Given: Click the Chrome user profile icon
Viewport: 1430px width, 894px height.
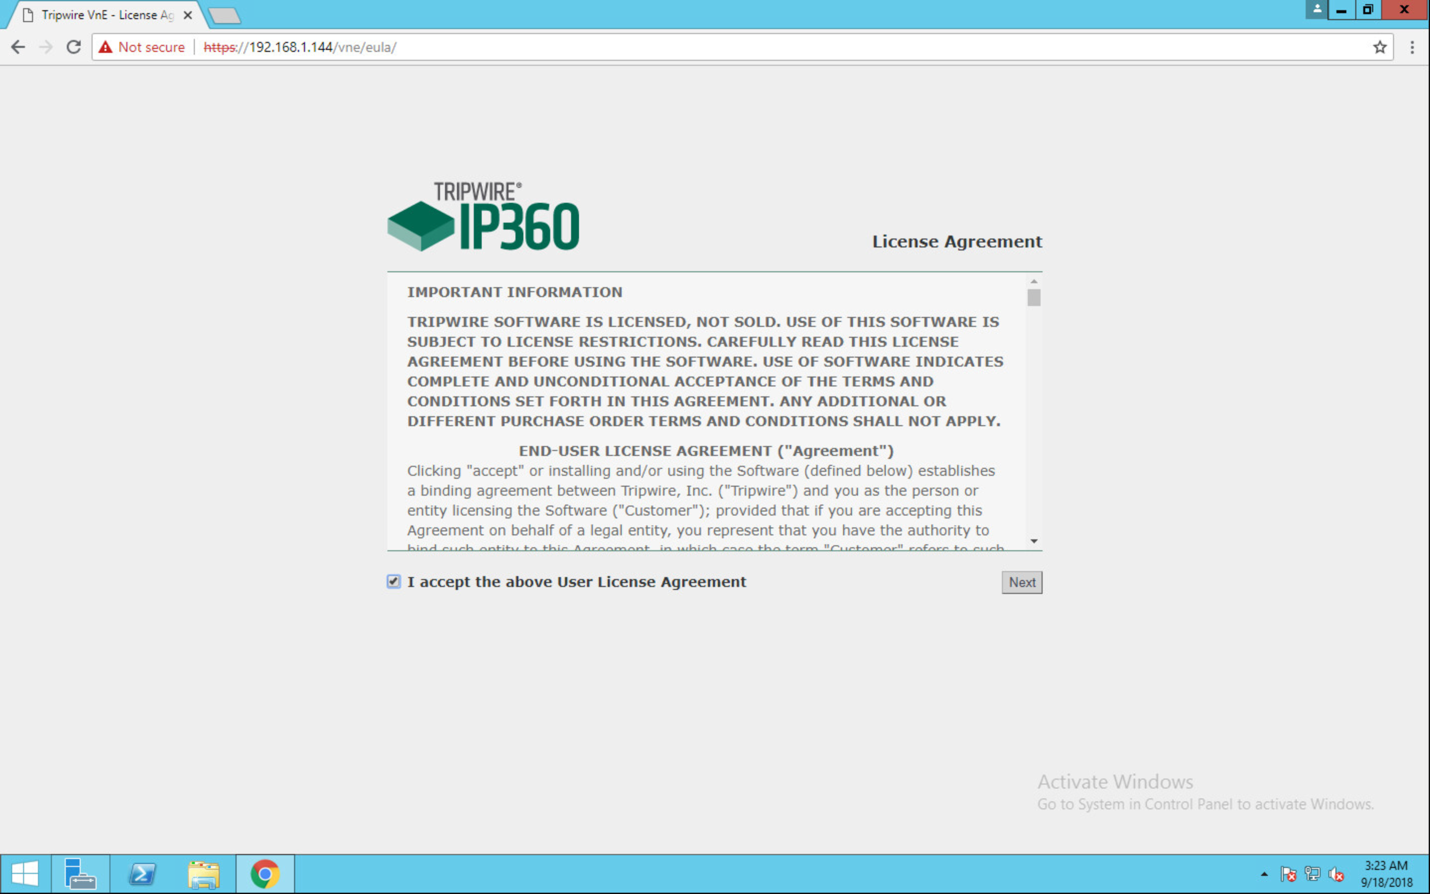Looking at the screenshot, I should (1317, 9).
